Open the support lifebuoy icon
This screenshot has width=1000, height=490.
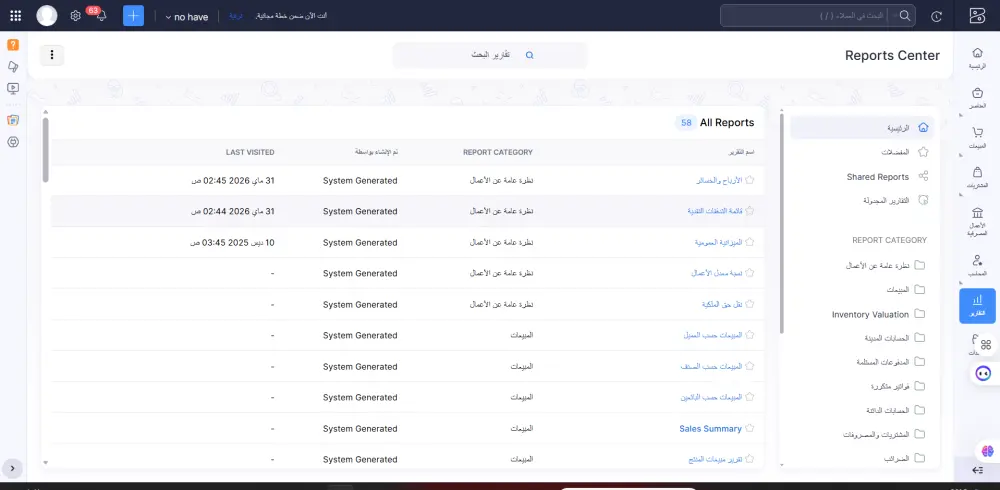(13, 142)
